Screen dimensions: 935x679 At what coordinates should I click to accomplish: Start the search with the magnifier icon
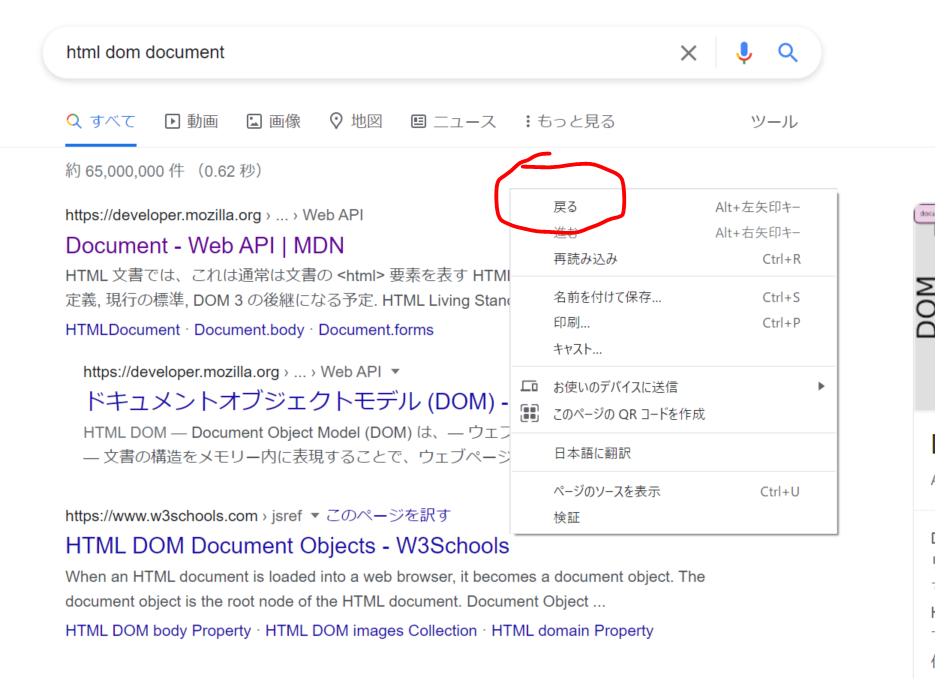[788, 53]
